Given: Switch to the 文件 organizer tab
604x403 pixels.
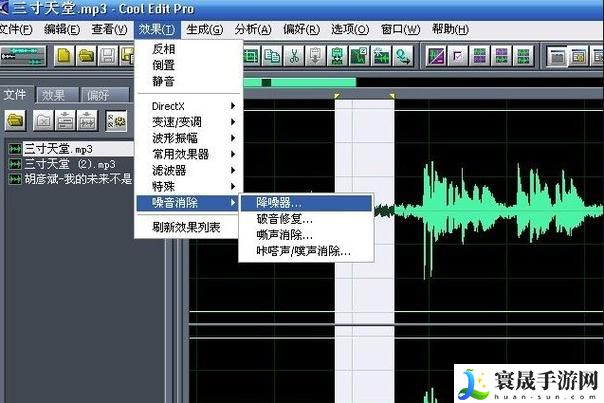Looking at the screenshot, I should (15, 94).
